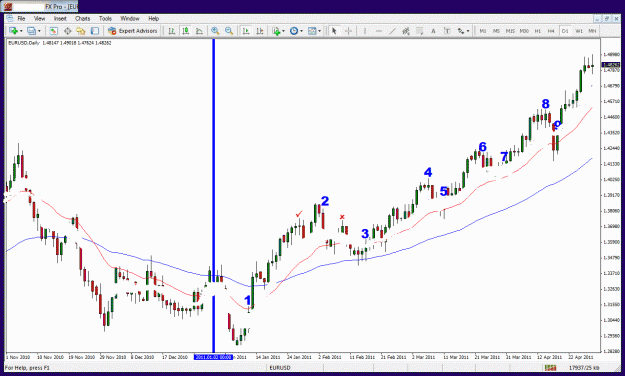Screen dimensions: 625x376
Task: Open the Tools menu
Action: pos(105,18)
